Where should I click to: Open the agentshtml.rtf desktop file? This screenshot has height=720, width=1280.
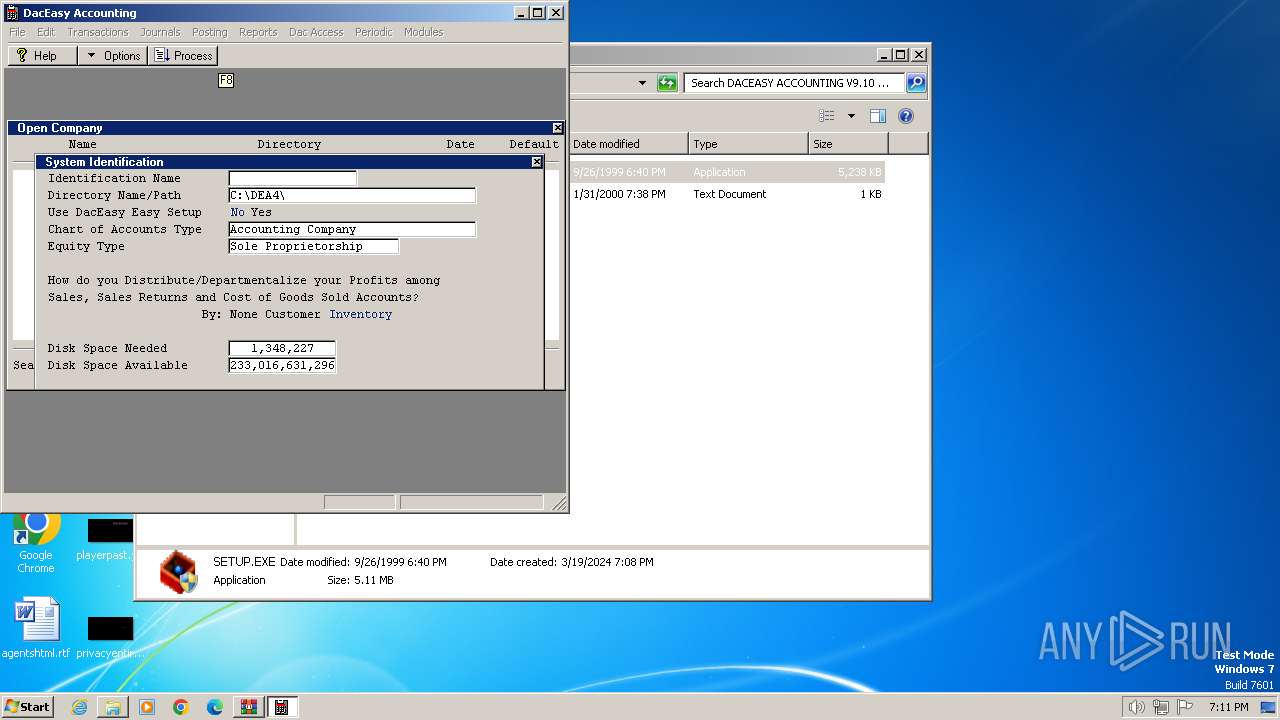tap(36, 629)
